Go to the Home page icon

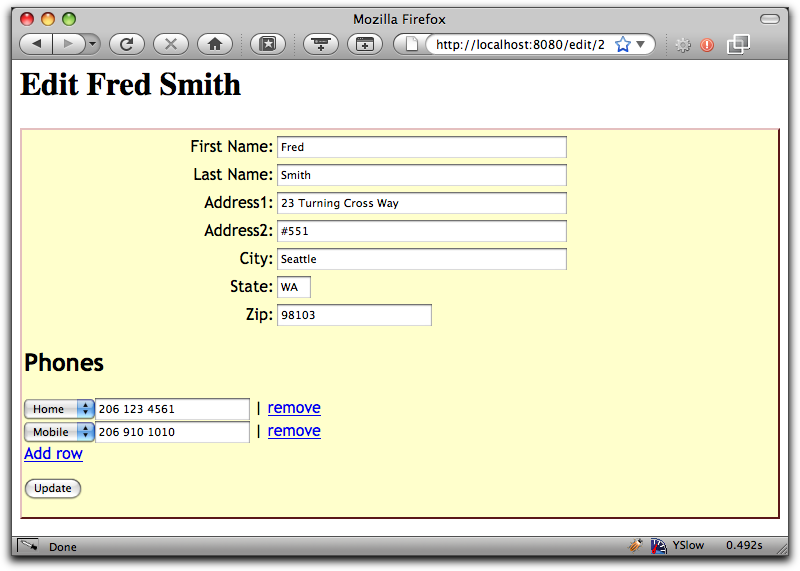coord(215,44)
